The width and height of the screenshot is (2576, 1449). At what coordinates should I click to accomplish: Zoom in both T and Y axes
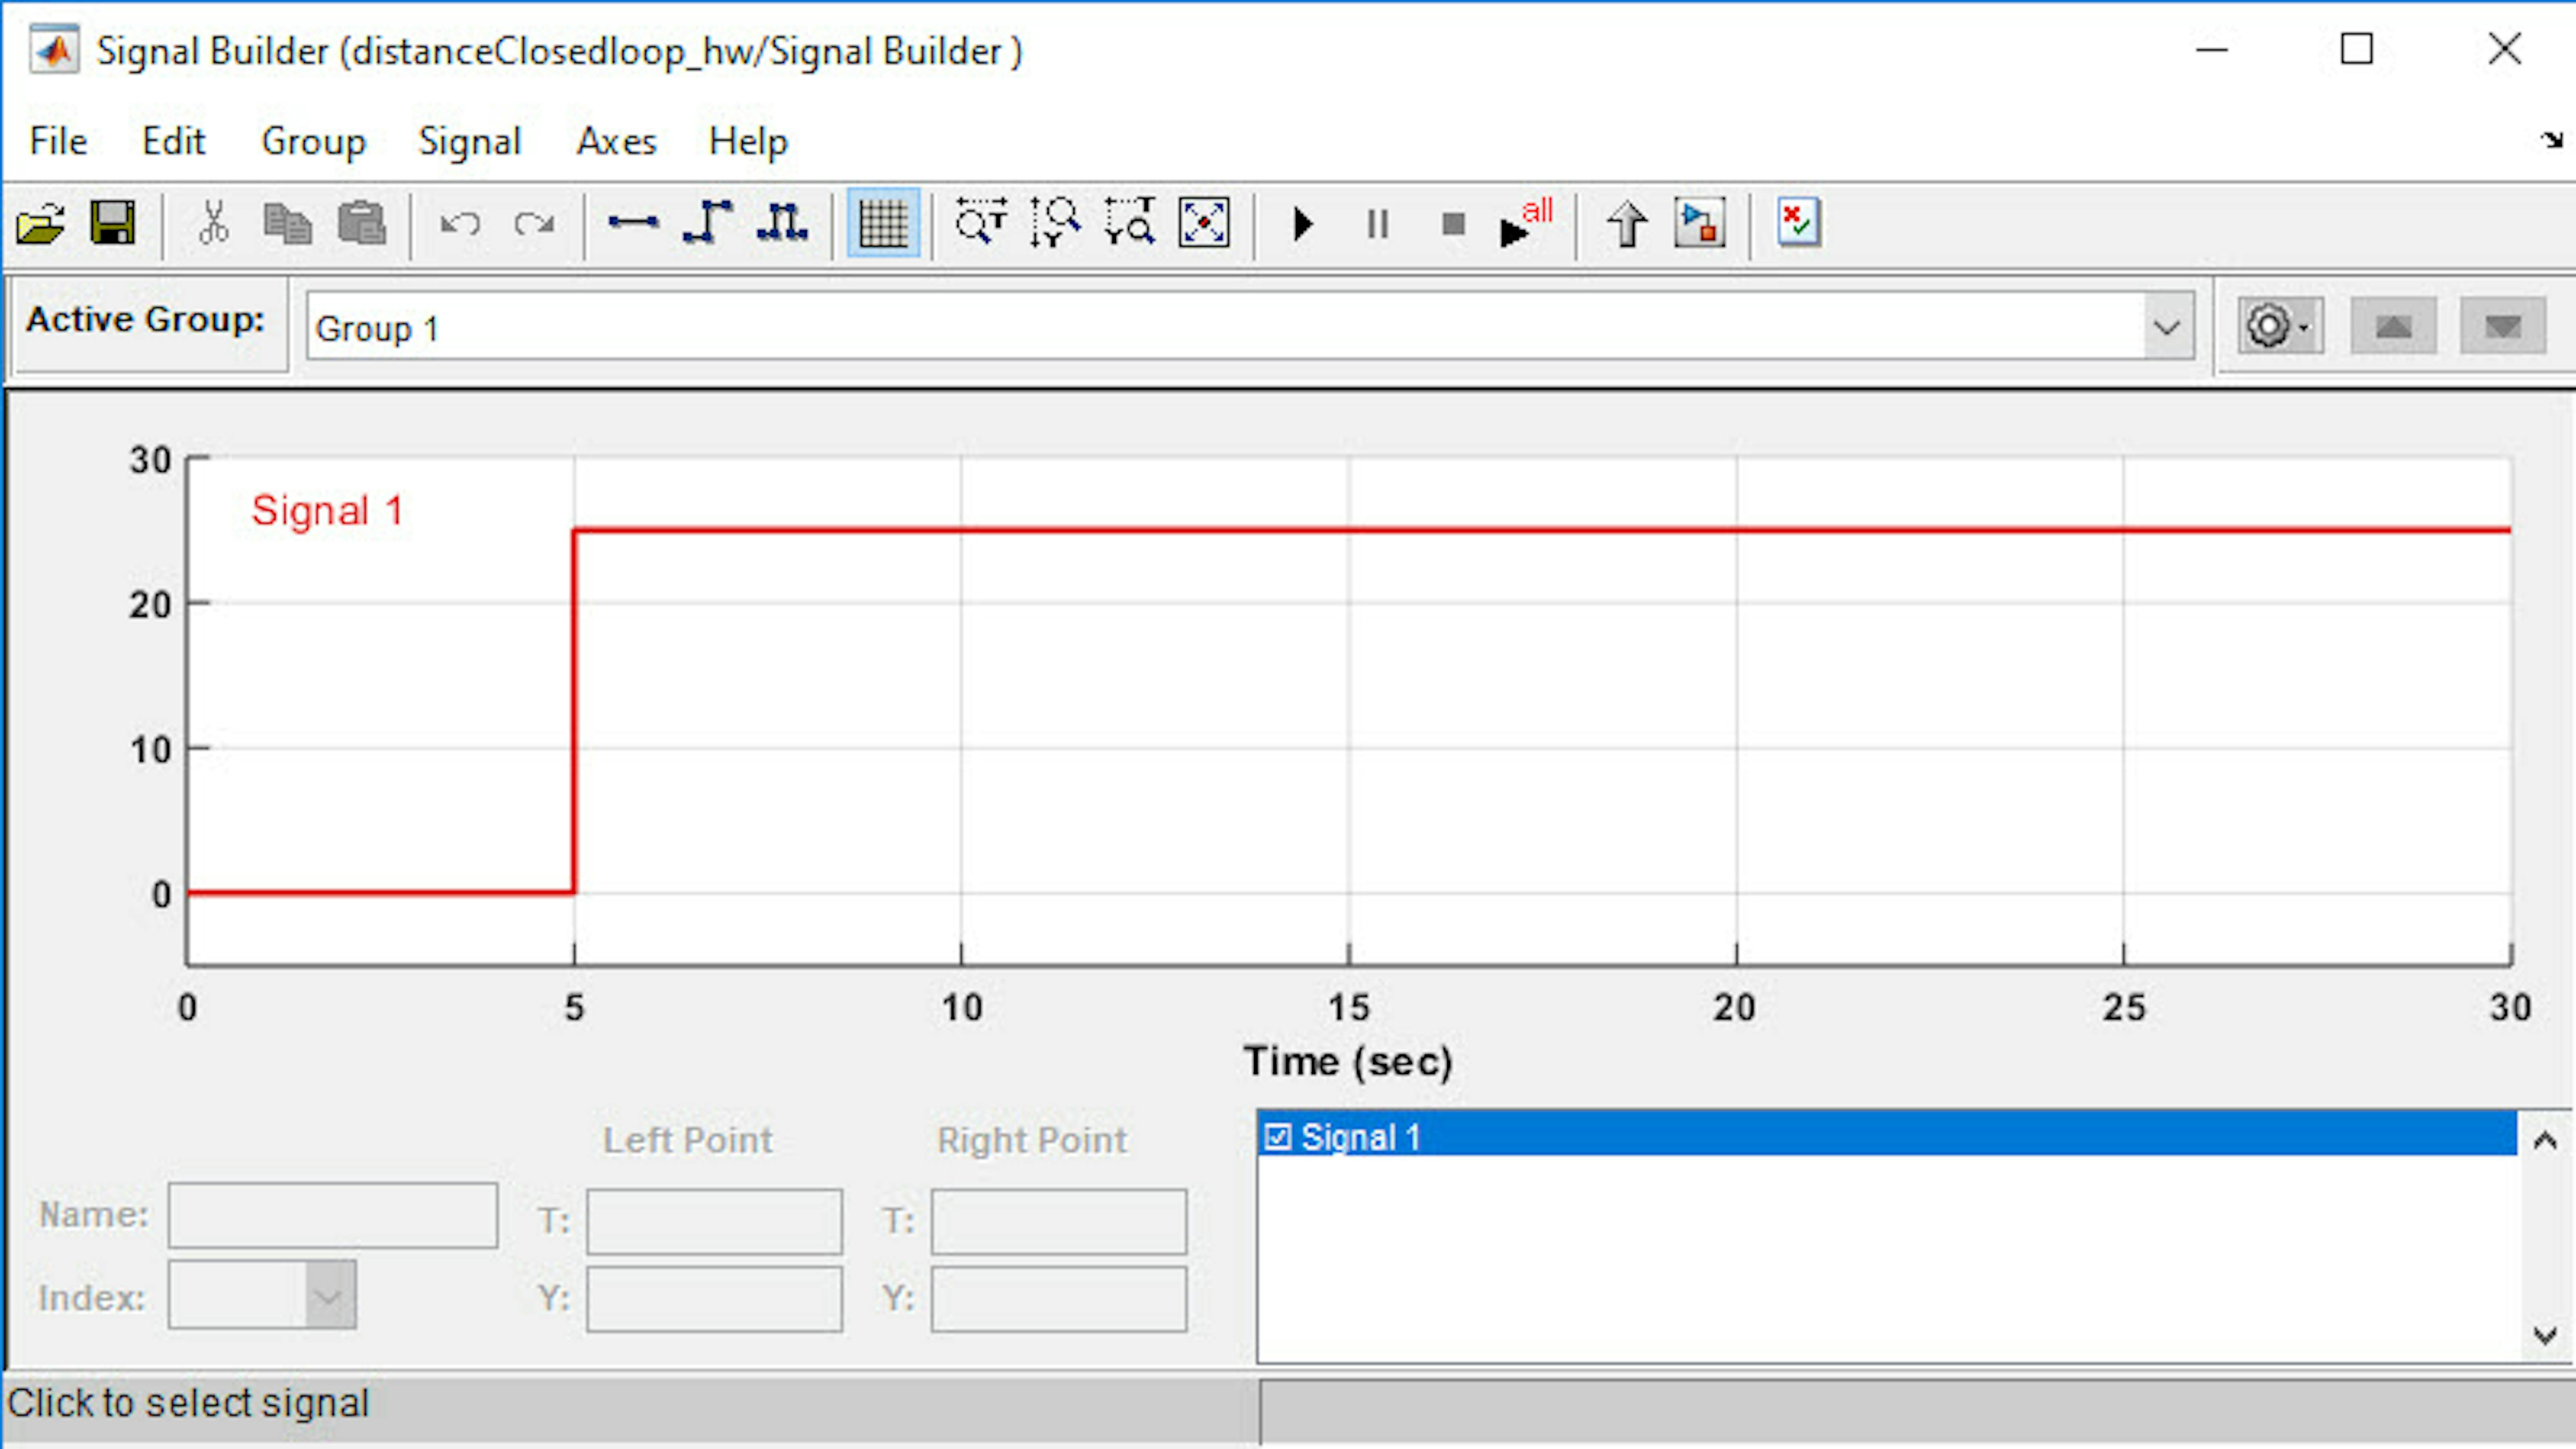point(1130,223)
